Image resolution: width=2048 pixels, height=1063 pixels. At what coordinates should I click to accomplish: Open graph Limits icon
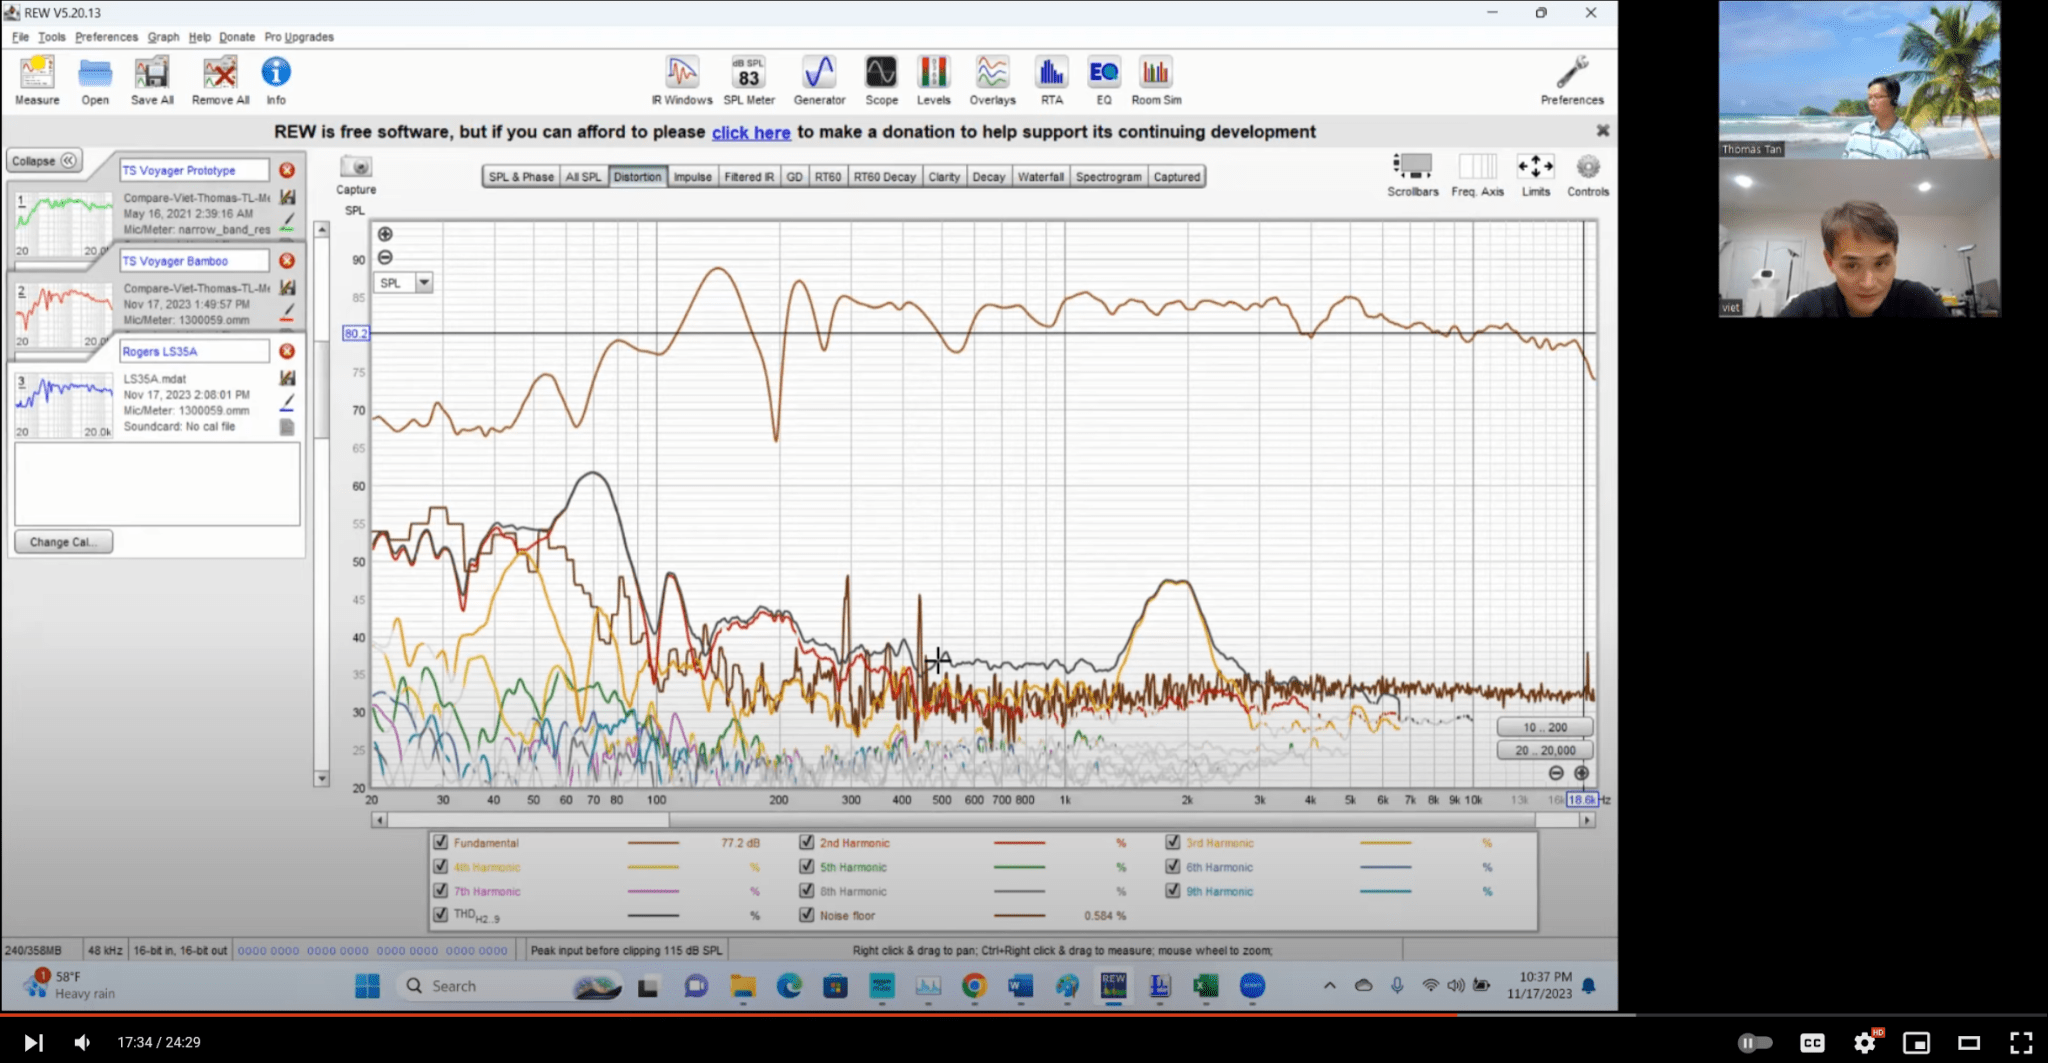click(x=1535, y=167)
